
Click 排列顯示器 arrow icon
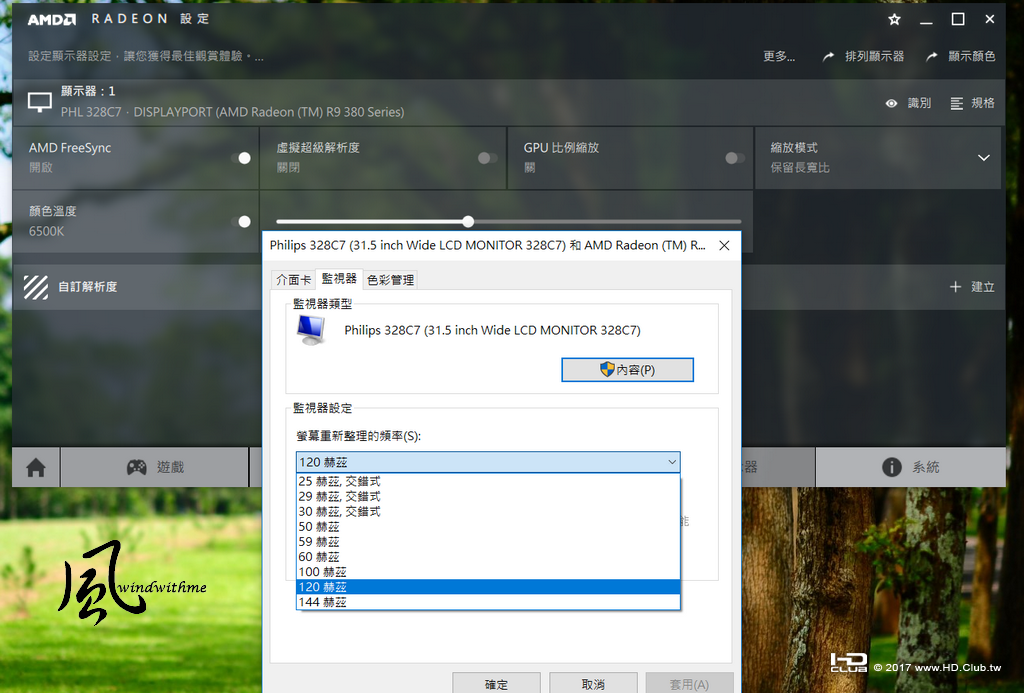828,57
